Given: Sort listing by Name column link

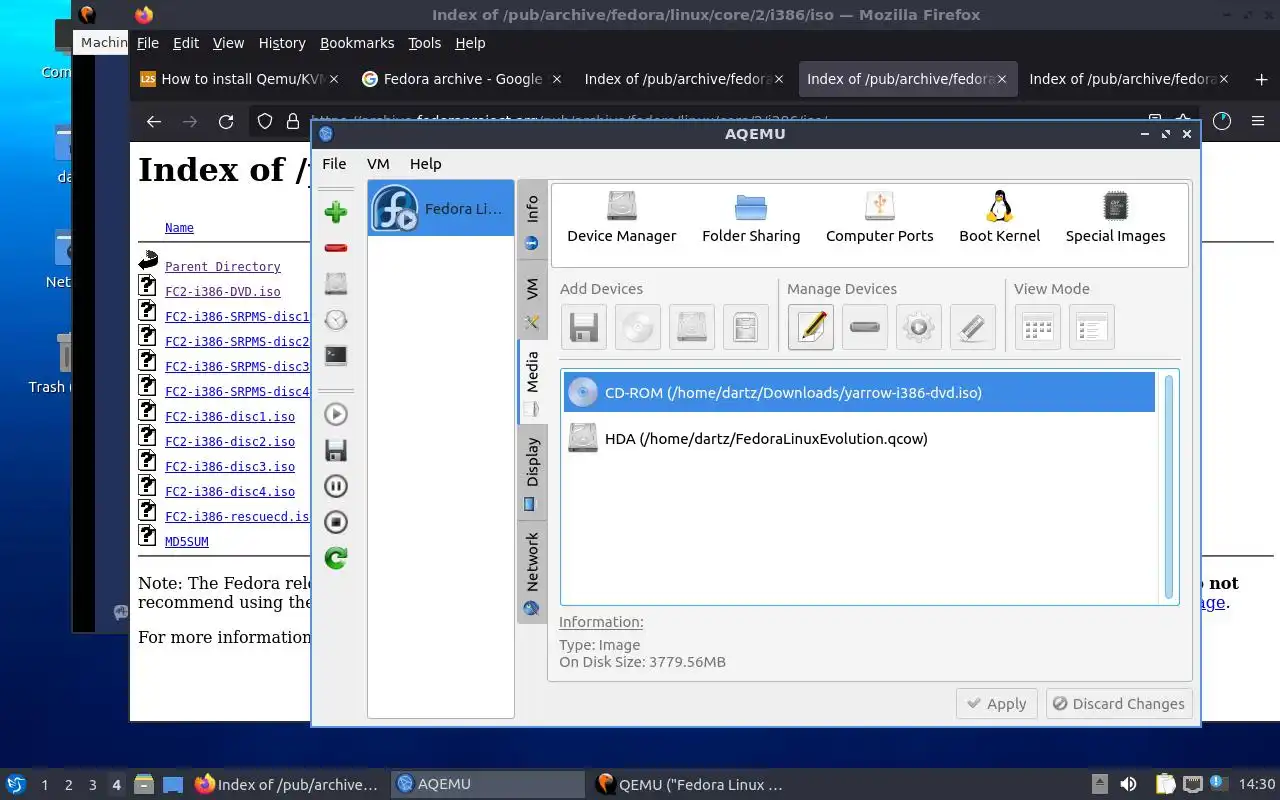Looking at the screenshot, I should (179, 228).
